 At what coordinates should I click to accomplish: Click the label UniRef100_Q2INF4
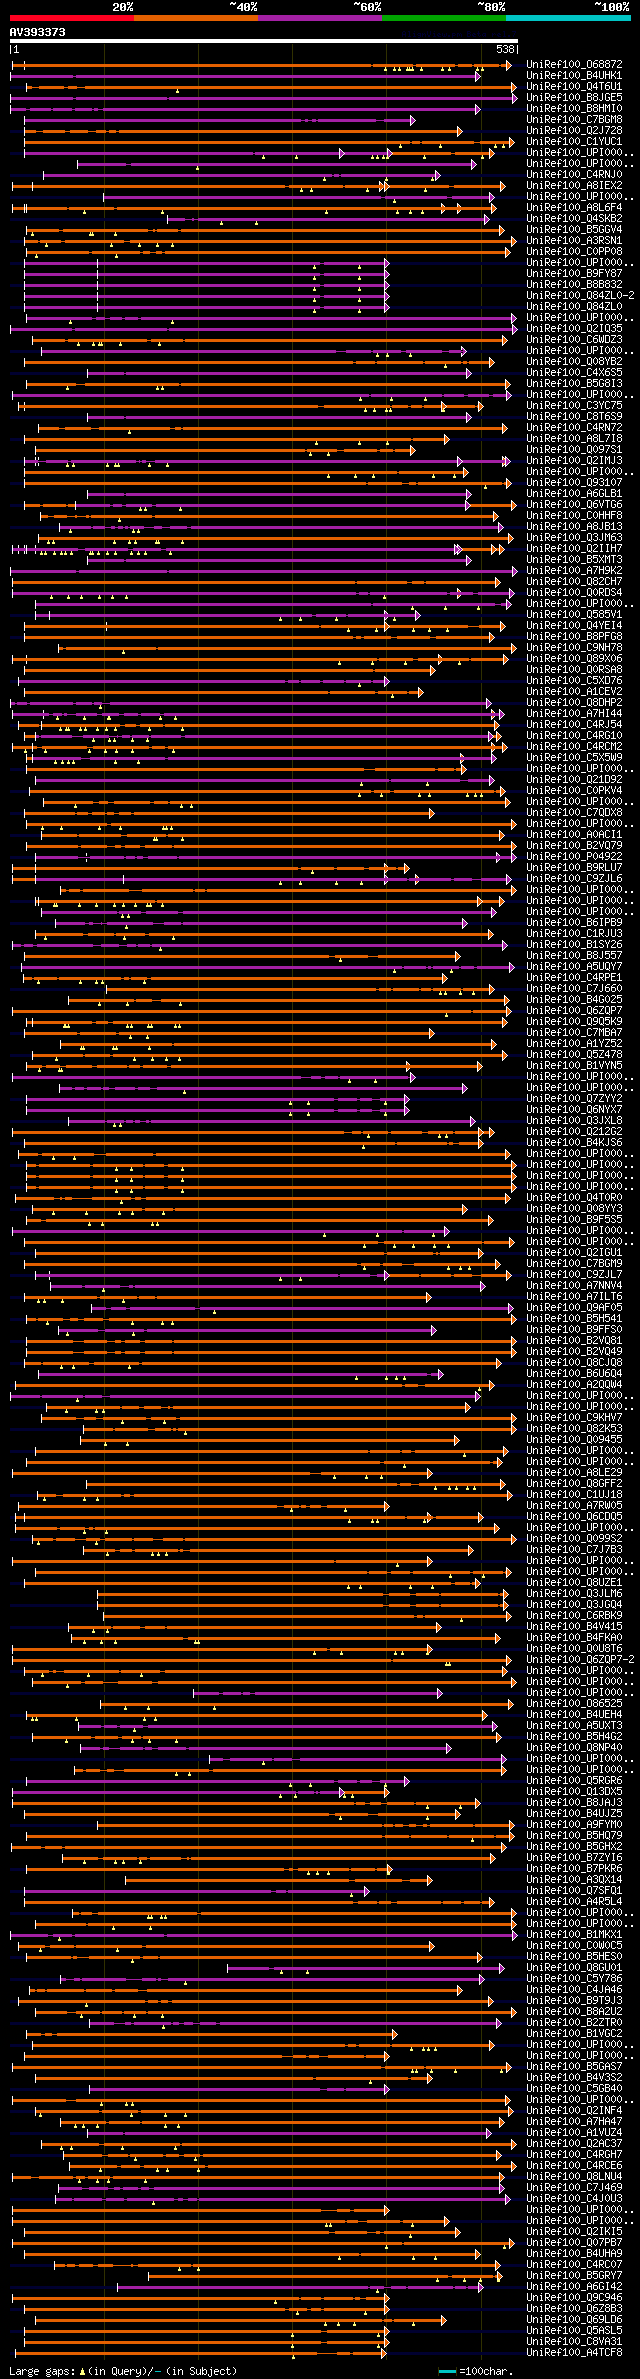click(x=574, y=2111)
